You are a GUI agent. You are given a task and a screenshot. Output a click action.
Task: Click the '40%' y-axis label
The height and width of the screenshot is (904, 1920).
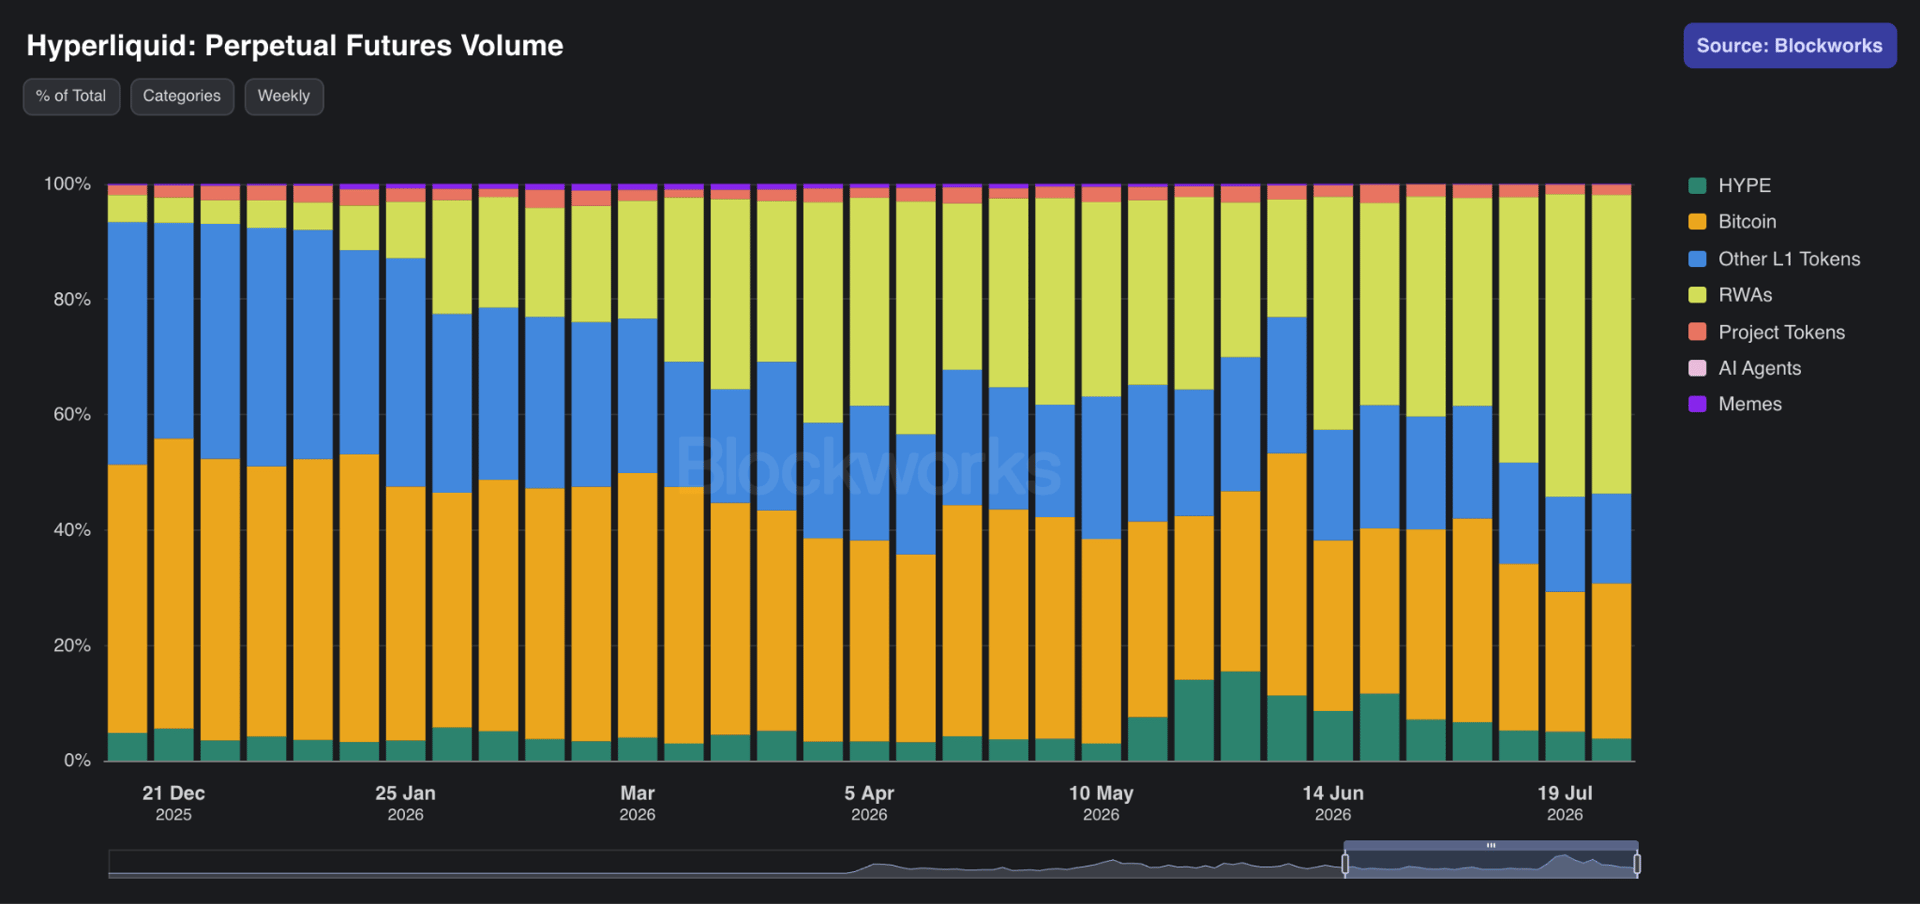(72, 530)
